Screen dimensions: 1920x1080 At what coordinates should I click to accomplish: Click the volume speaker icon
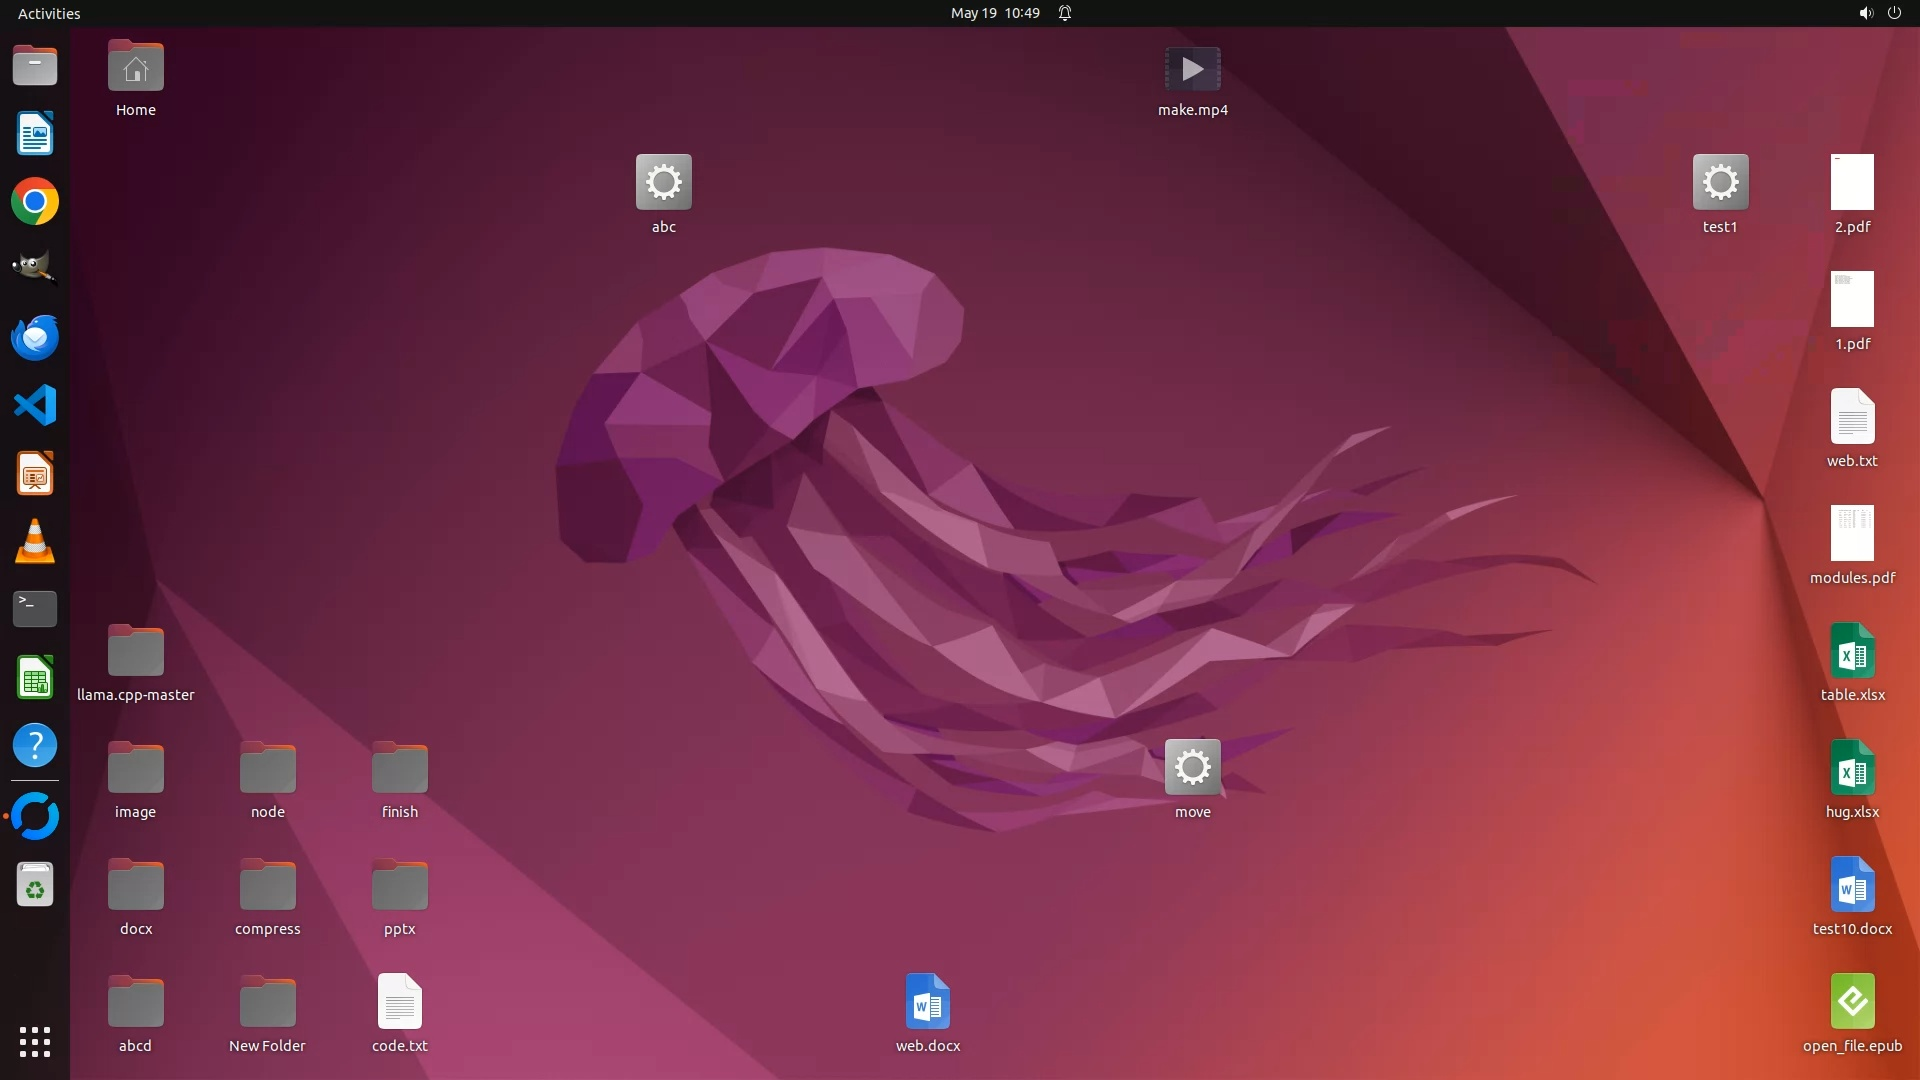point(1865,13)
